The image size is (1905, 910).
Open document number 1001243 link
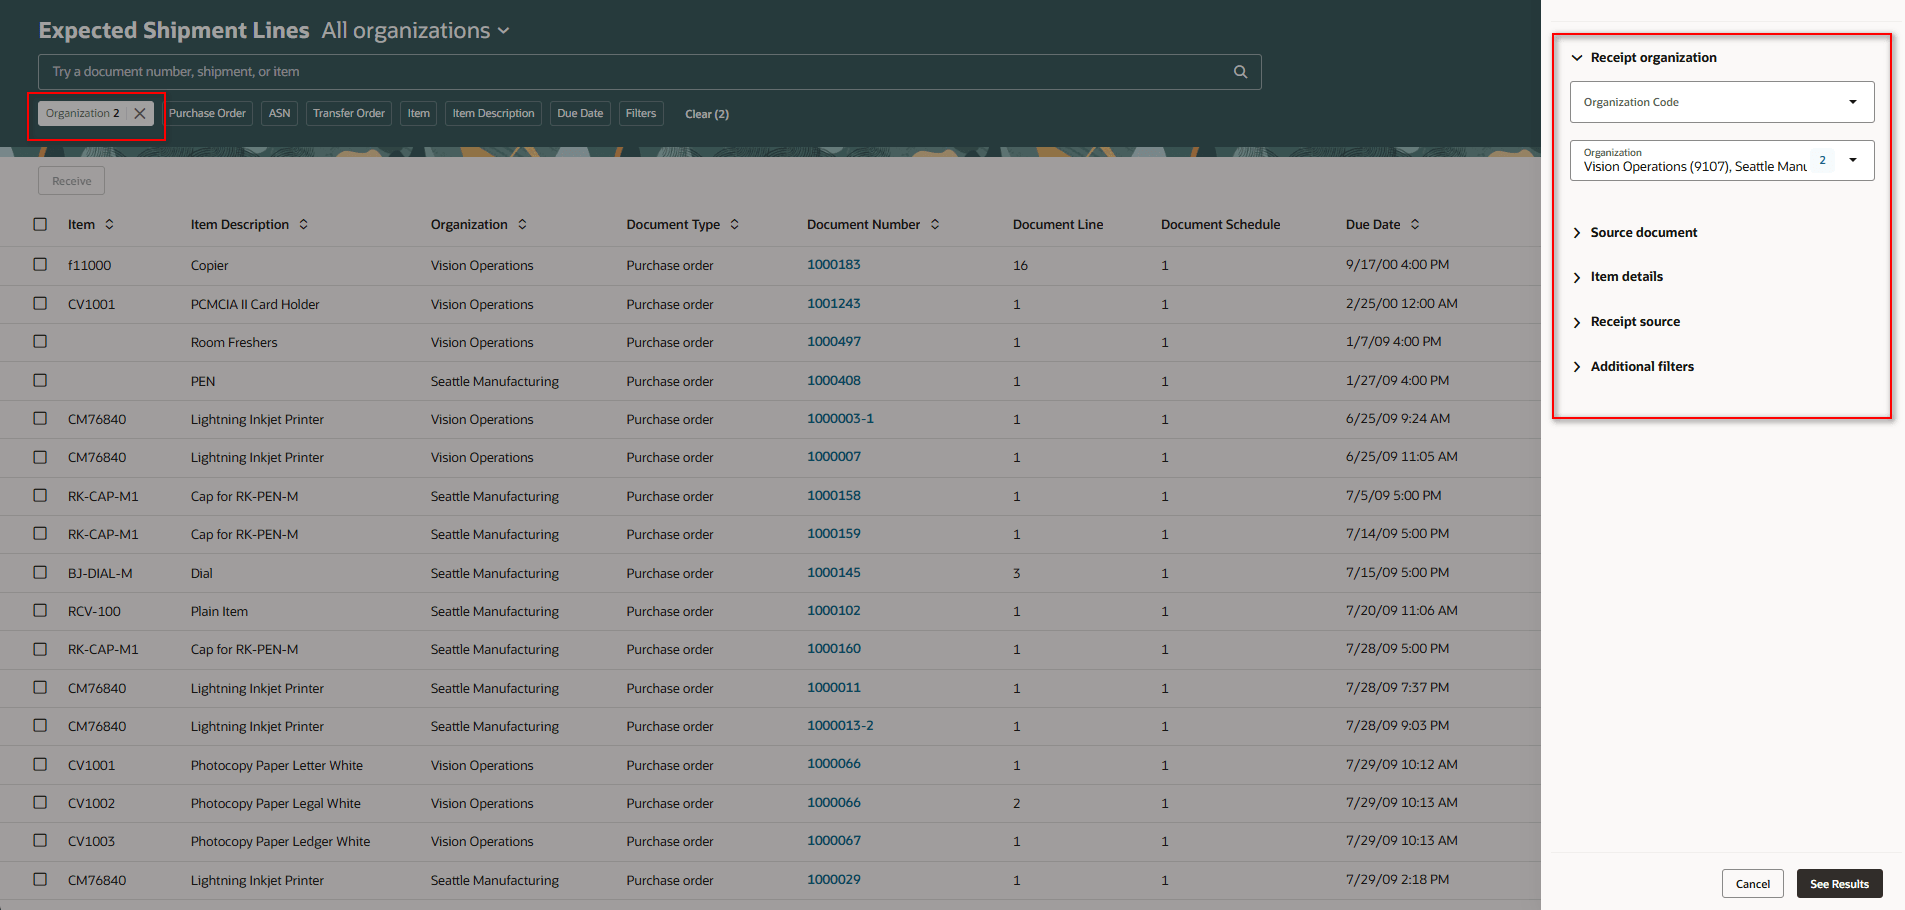click(x=834, y=303)
